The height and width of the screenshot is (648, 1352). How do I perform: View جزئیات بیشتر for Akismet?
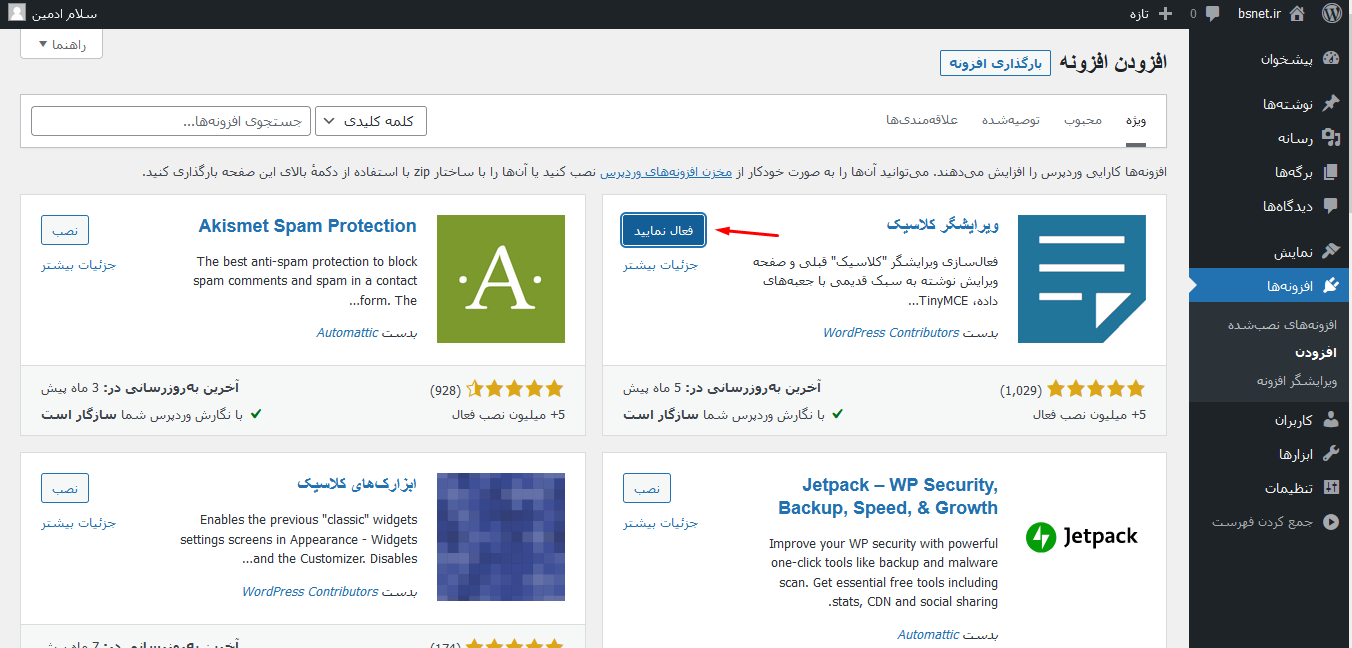pyautogui.click(x=79, y=265)
